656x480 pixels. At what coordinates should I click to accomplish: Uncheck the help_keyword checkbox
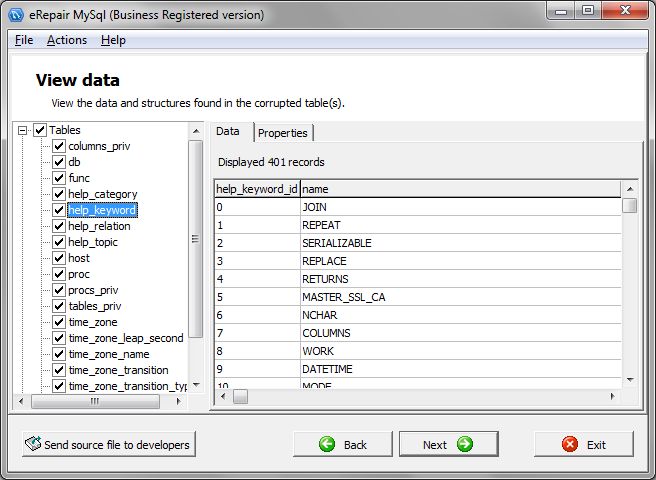[x=59, y=210]
